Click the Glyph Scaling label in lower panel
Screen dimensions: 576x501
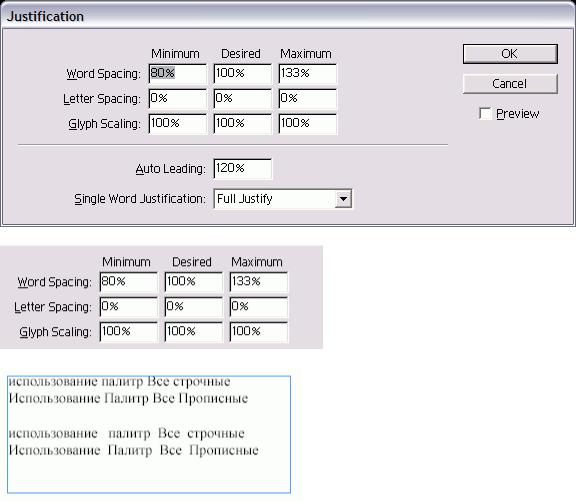[x=55, y=332]
